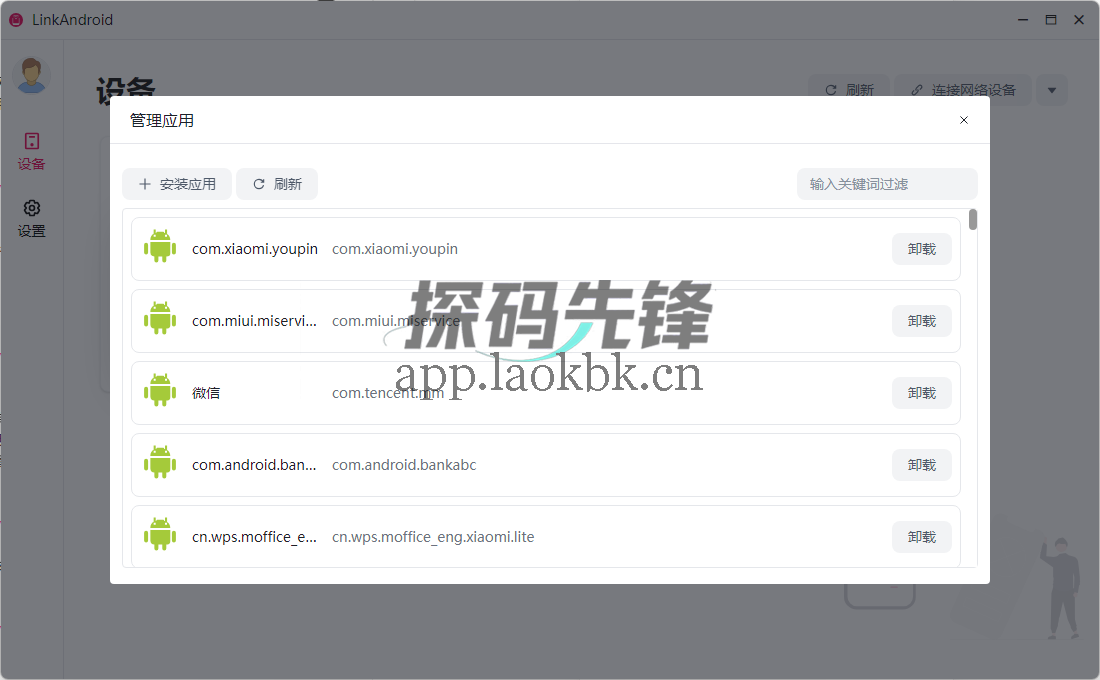Viewport: 1100px width, 680px height.
Task: Click the truncated com.miui.miservi... app name
Action: (x=255, y=321)
